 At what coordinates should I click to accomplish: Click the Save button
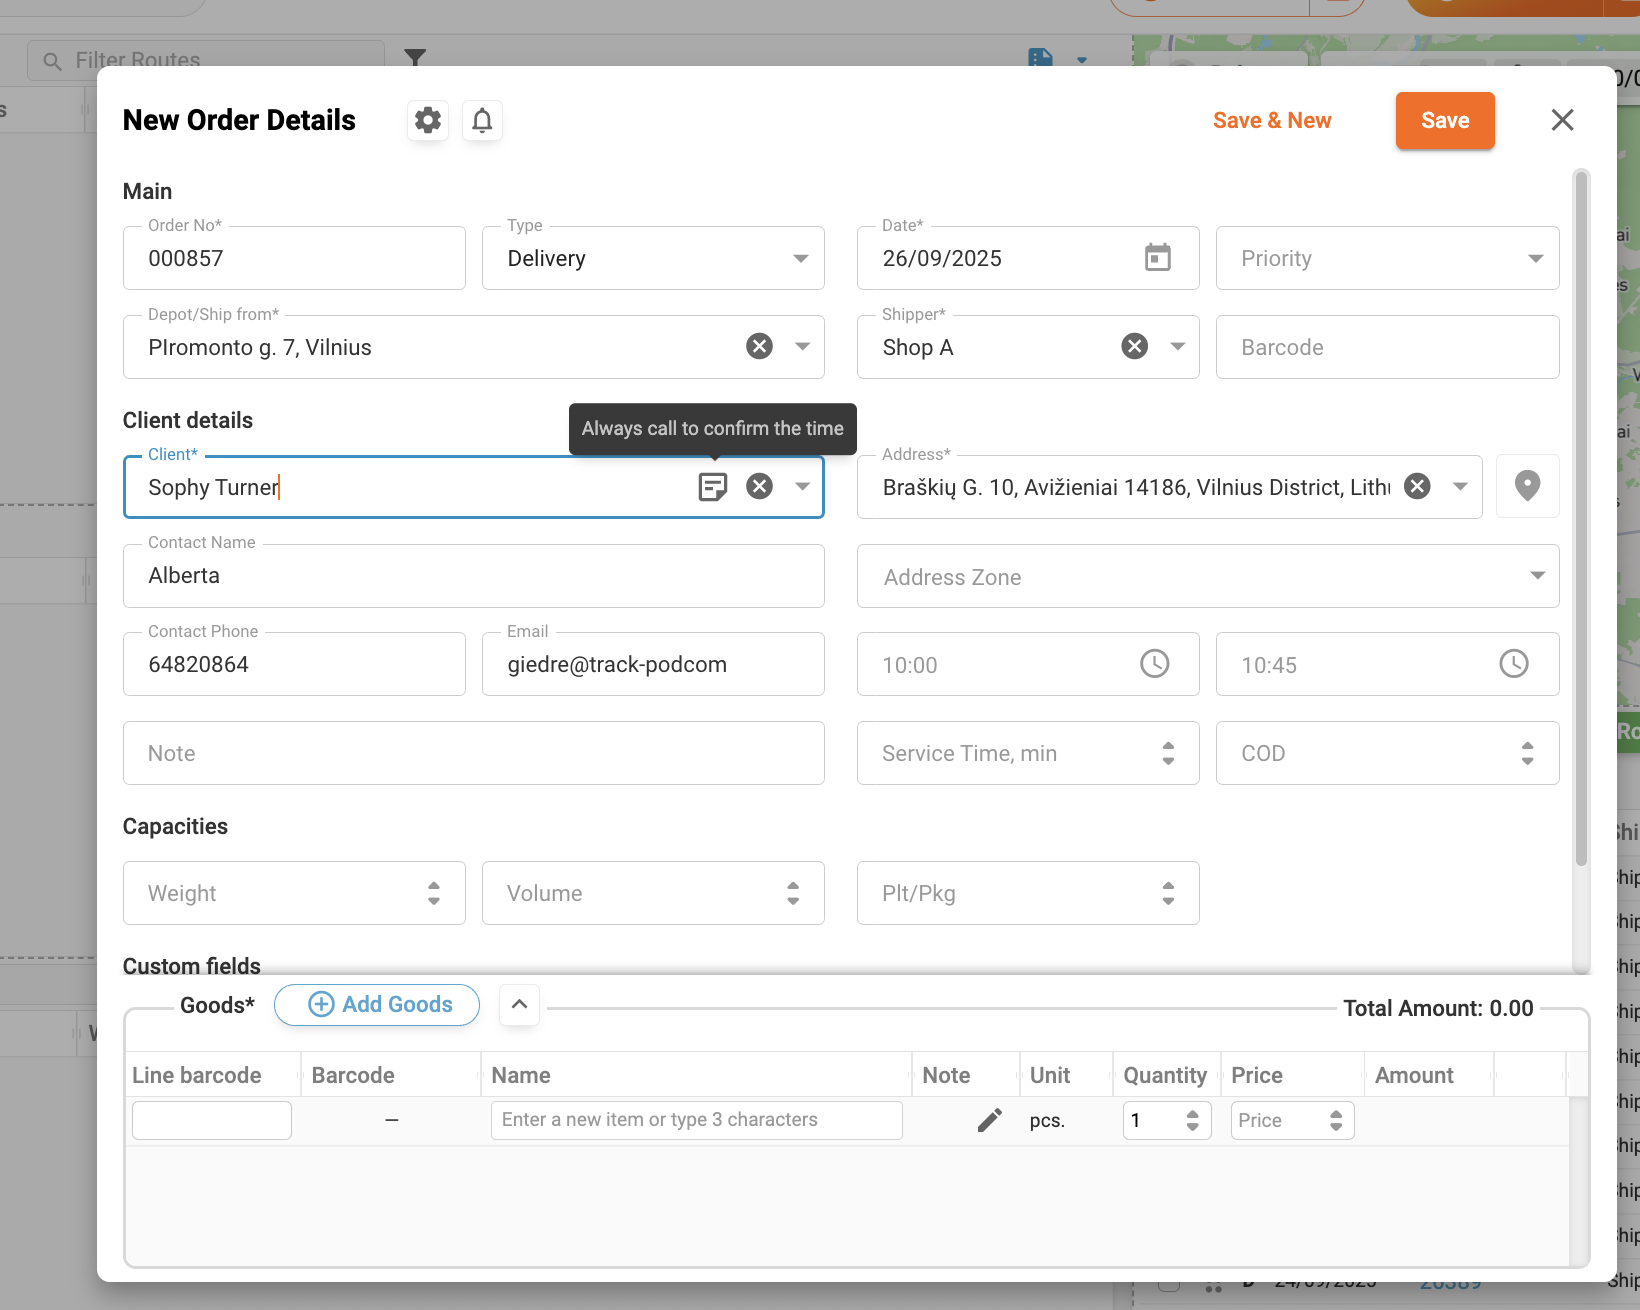tap(1445, 121)
